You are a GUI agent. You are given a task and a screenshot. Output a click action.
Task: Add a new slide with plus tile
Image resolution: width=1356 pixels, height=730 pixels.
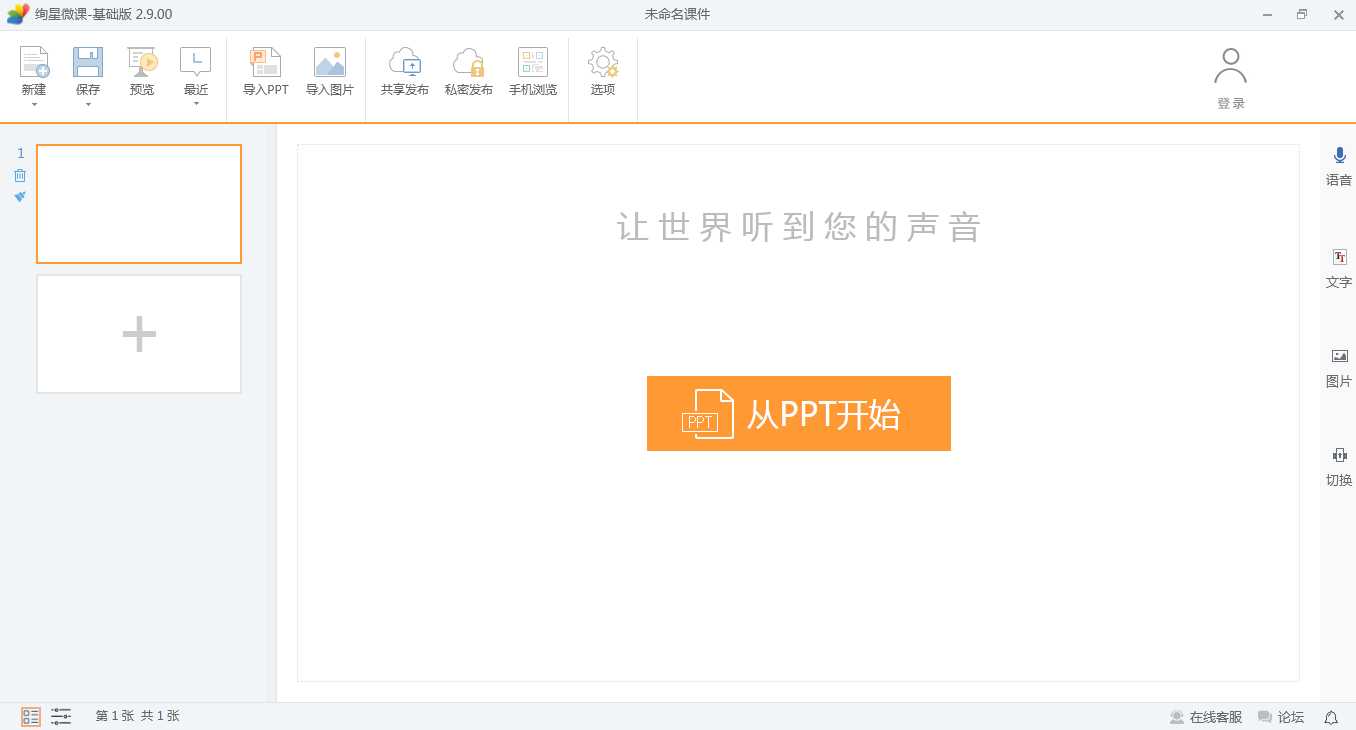[x=139, y=334]
